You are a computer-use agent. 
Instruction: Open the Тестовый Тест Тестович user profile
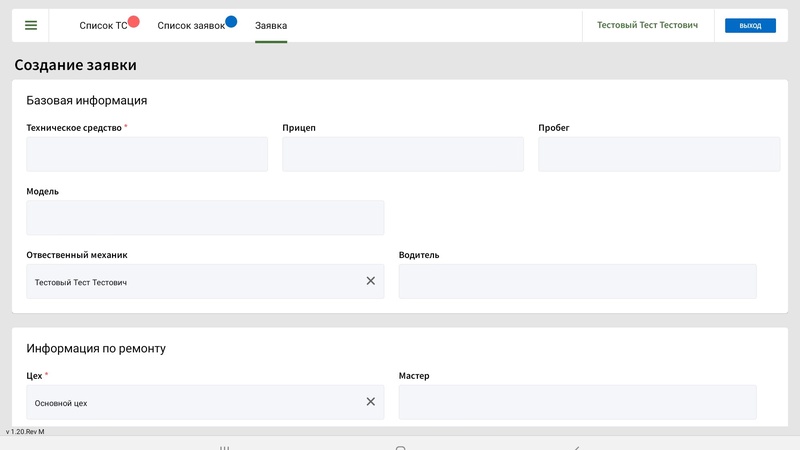(647, 26)
